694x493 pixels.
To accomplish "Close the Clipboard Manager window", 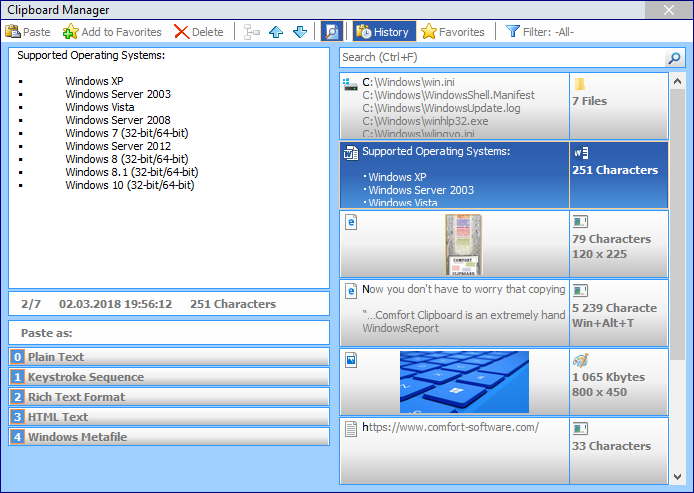I will point(669,10).
